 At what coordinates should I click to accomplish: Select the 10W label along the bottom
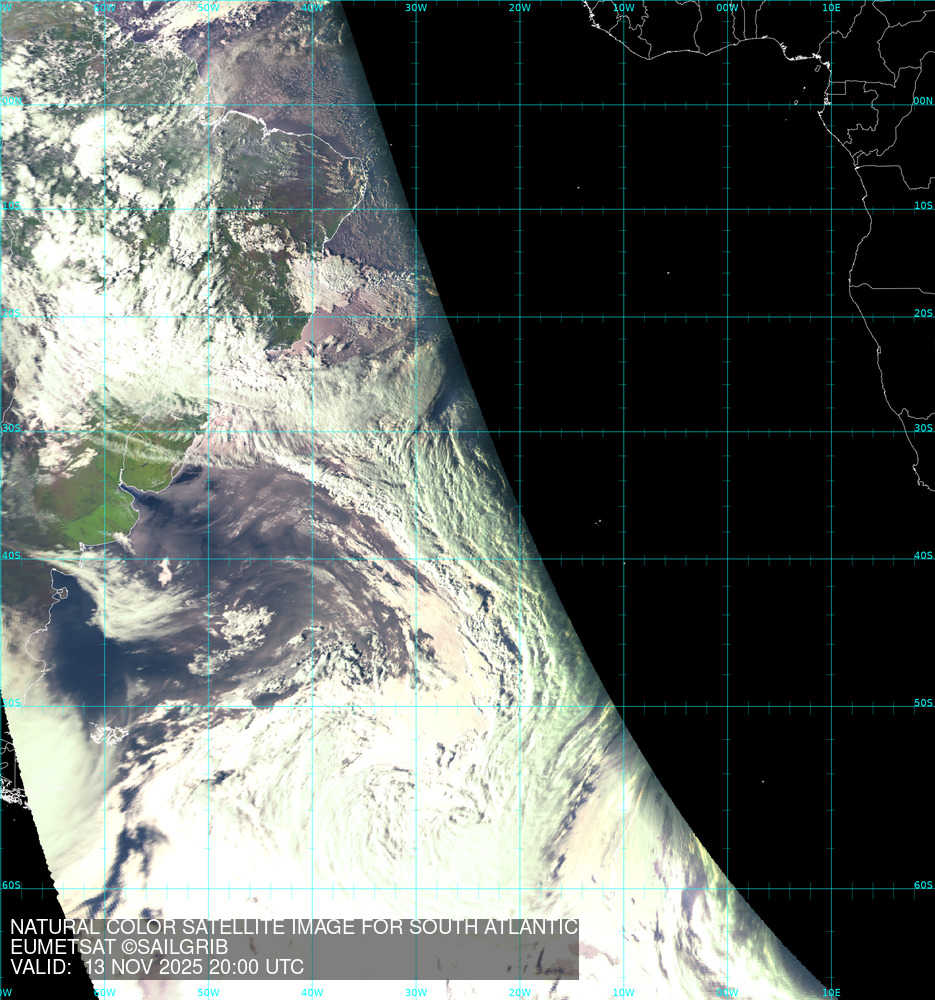coord(624,993)
